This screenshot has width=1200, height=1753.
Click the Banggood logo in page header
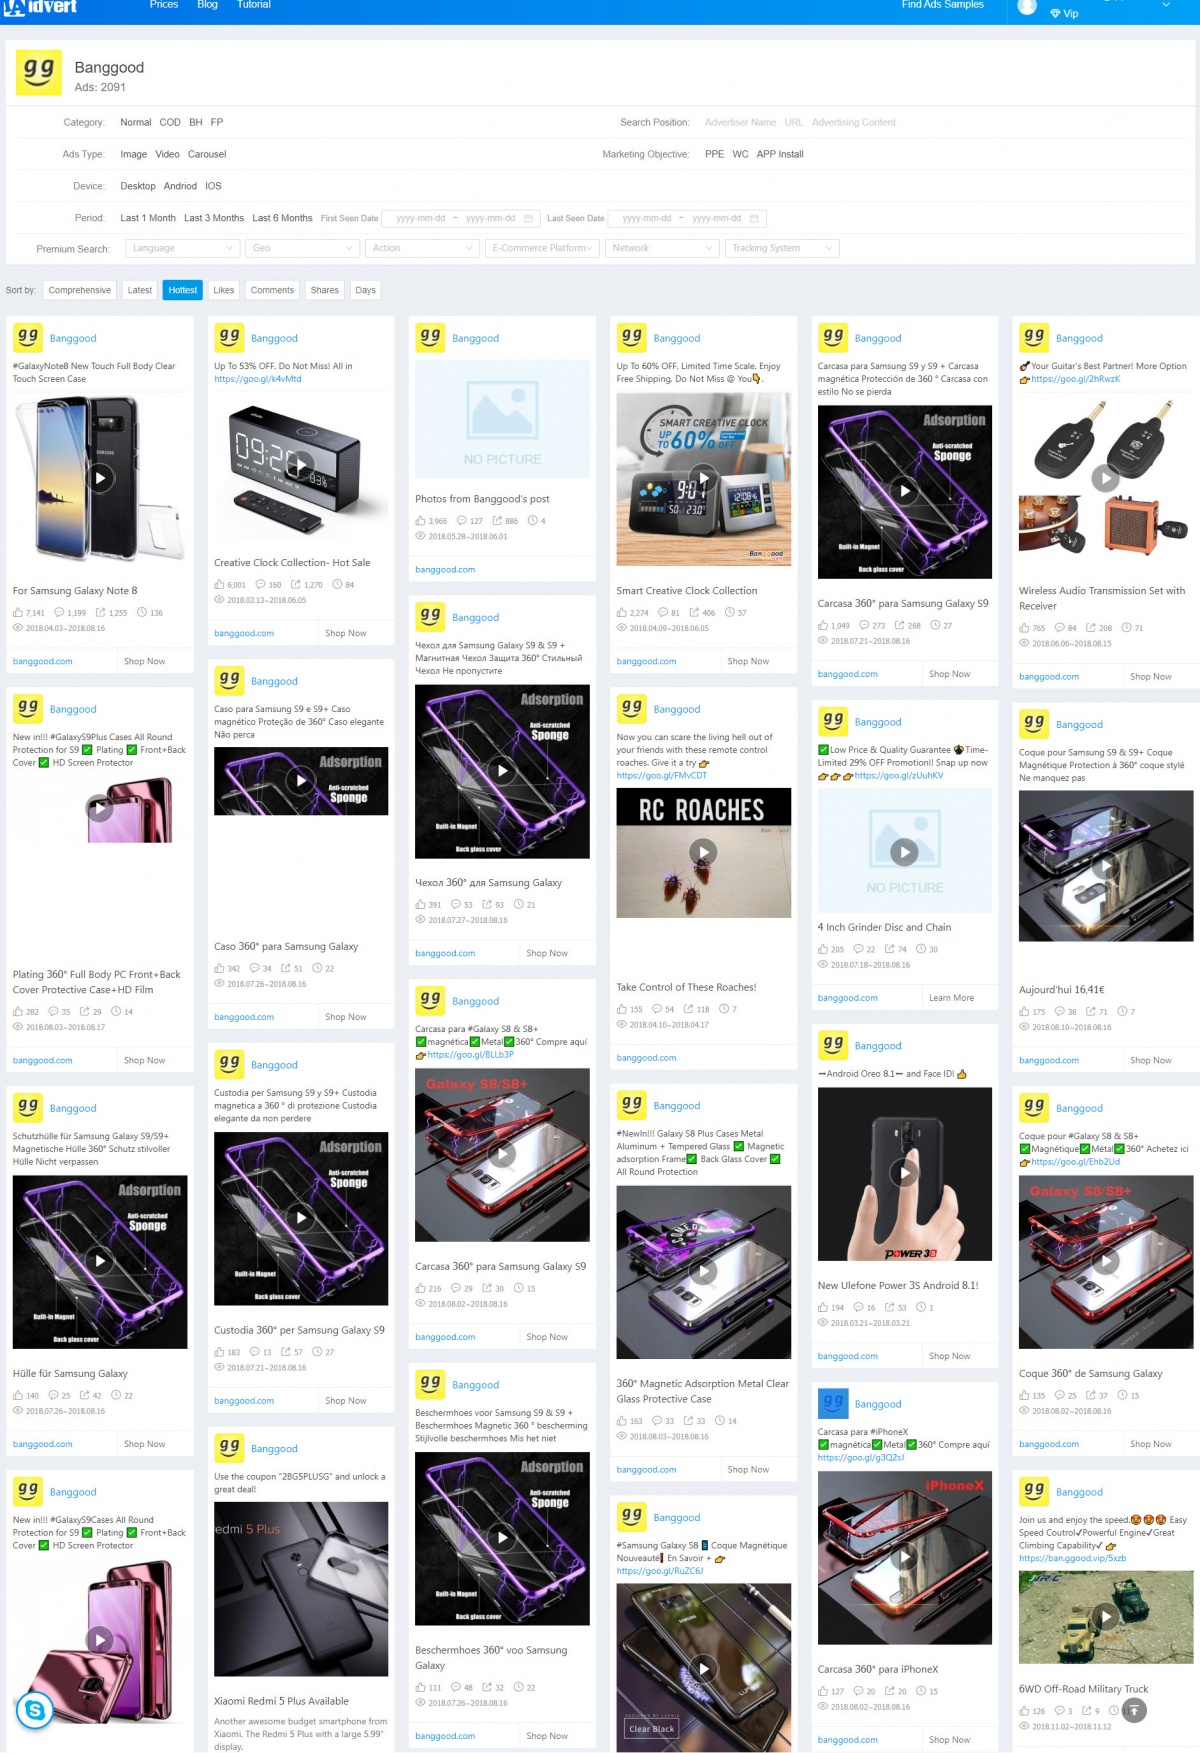[39, 72]
